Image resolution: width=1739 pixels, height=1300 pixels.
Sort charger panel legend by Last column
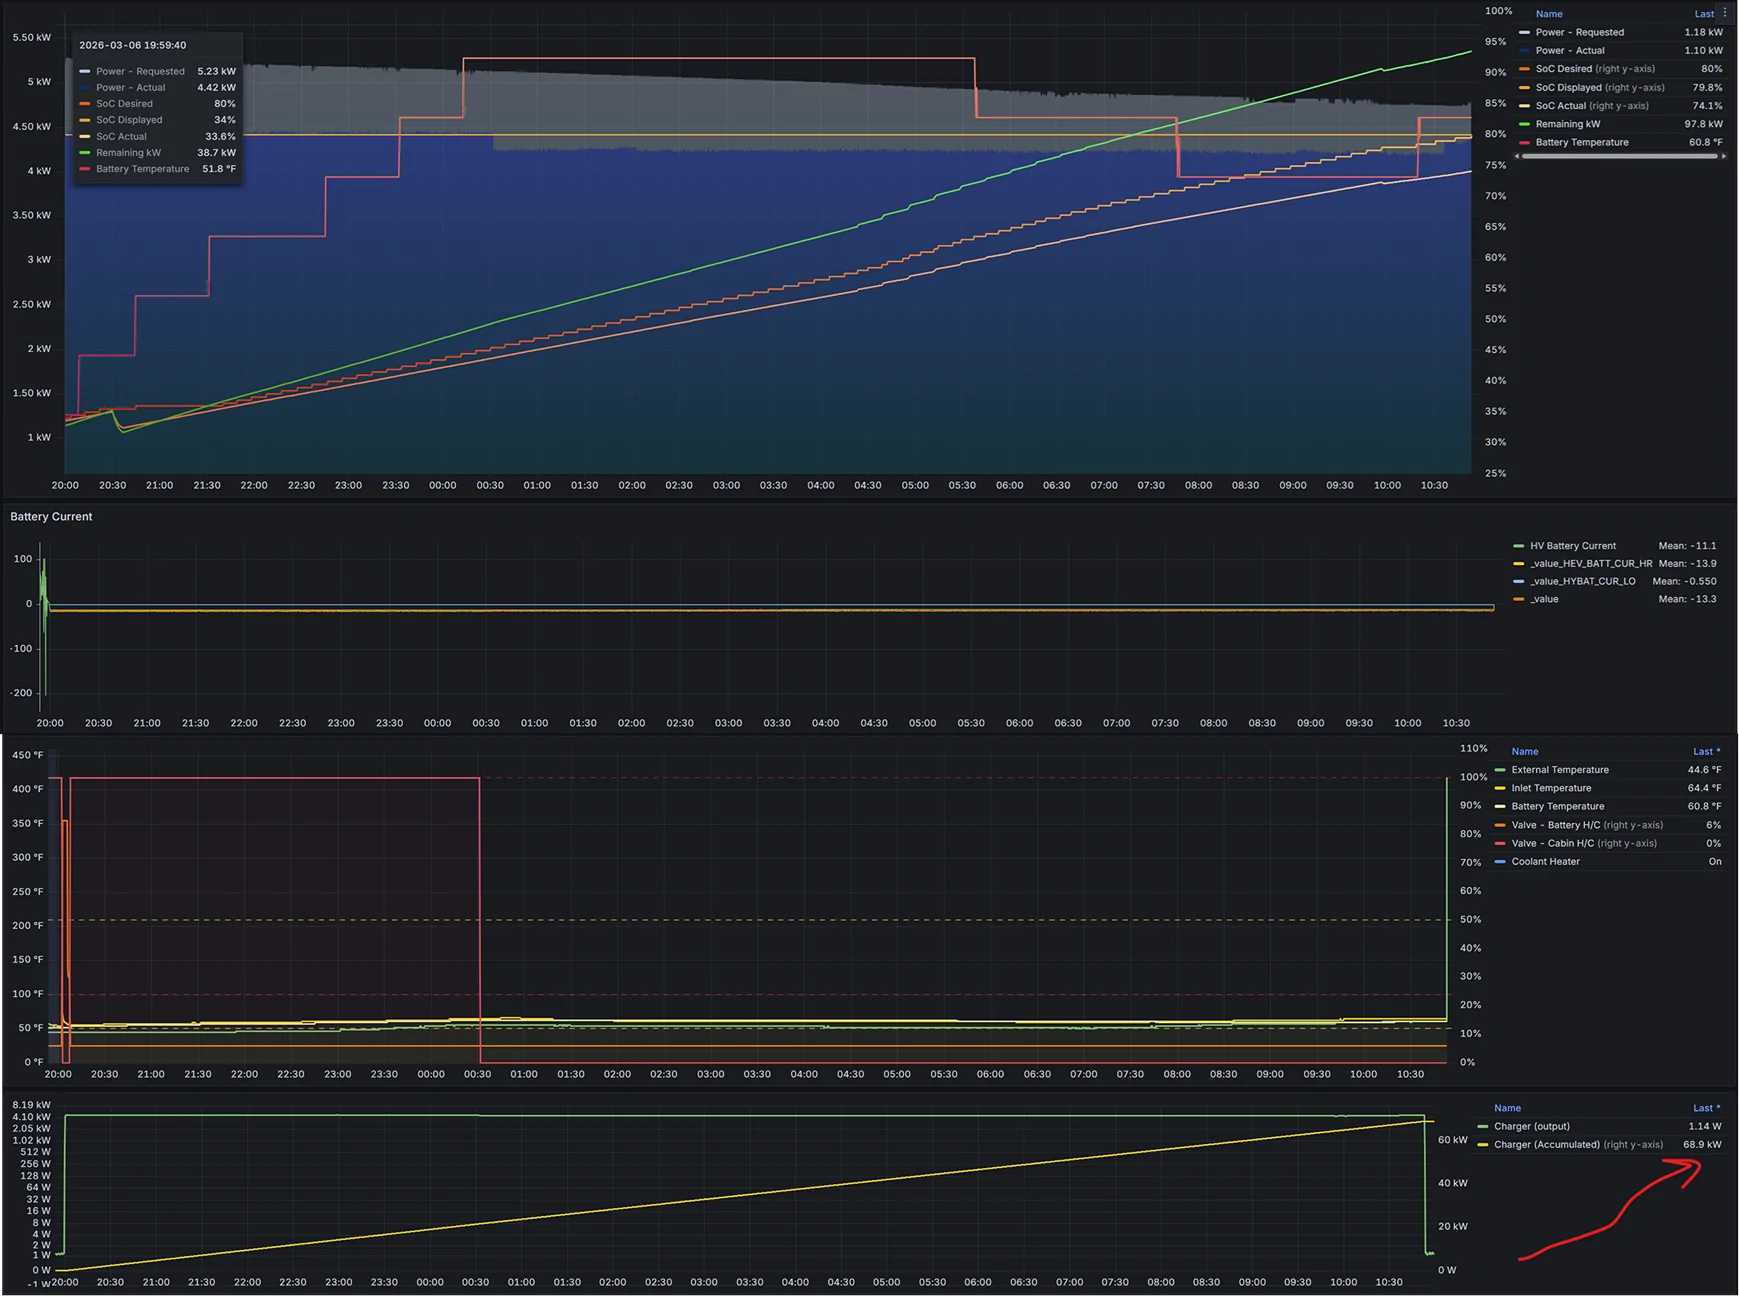[x=1704, y=1108]
